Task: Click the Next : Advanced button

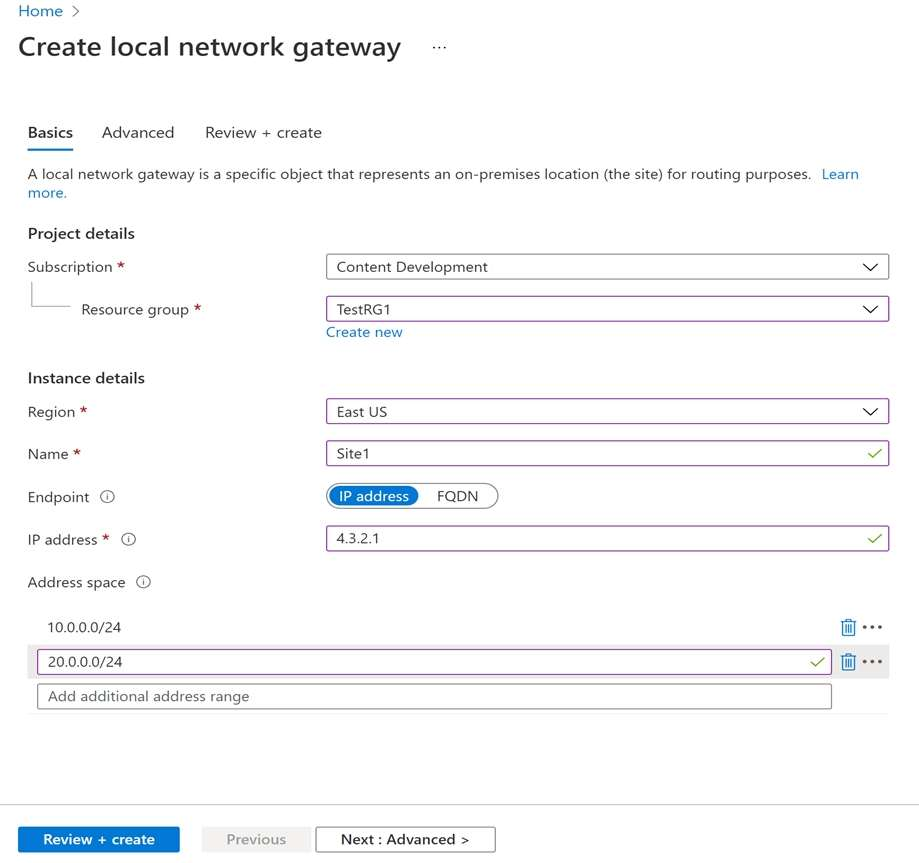Action: coord(405,839)
